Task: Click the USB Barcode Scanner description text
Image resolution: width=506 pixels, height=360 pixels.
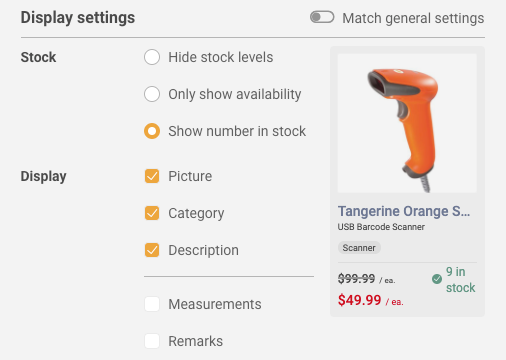Action: (x=381, y=227)
